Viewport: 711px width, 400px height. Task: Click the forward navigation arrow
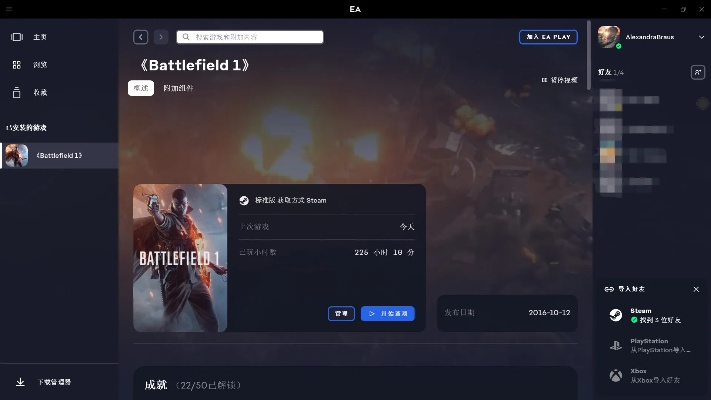(161, 37)
